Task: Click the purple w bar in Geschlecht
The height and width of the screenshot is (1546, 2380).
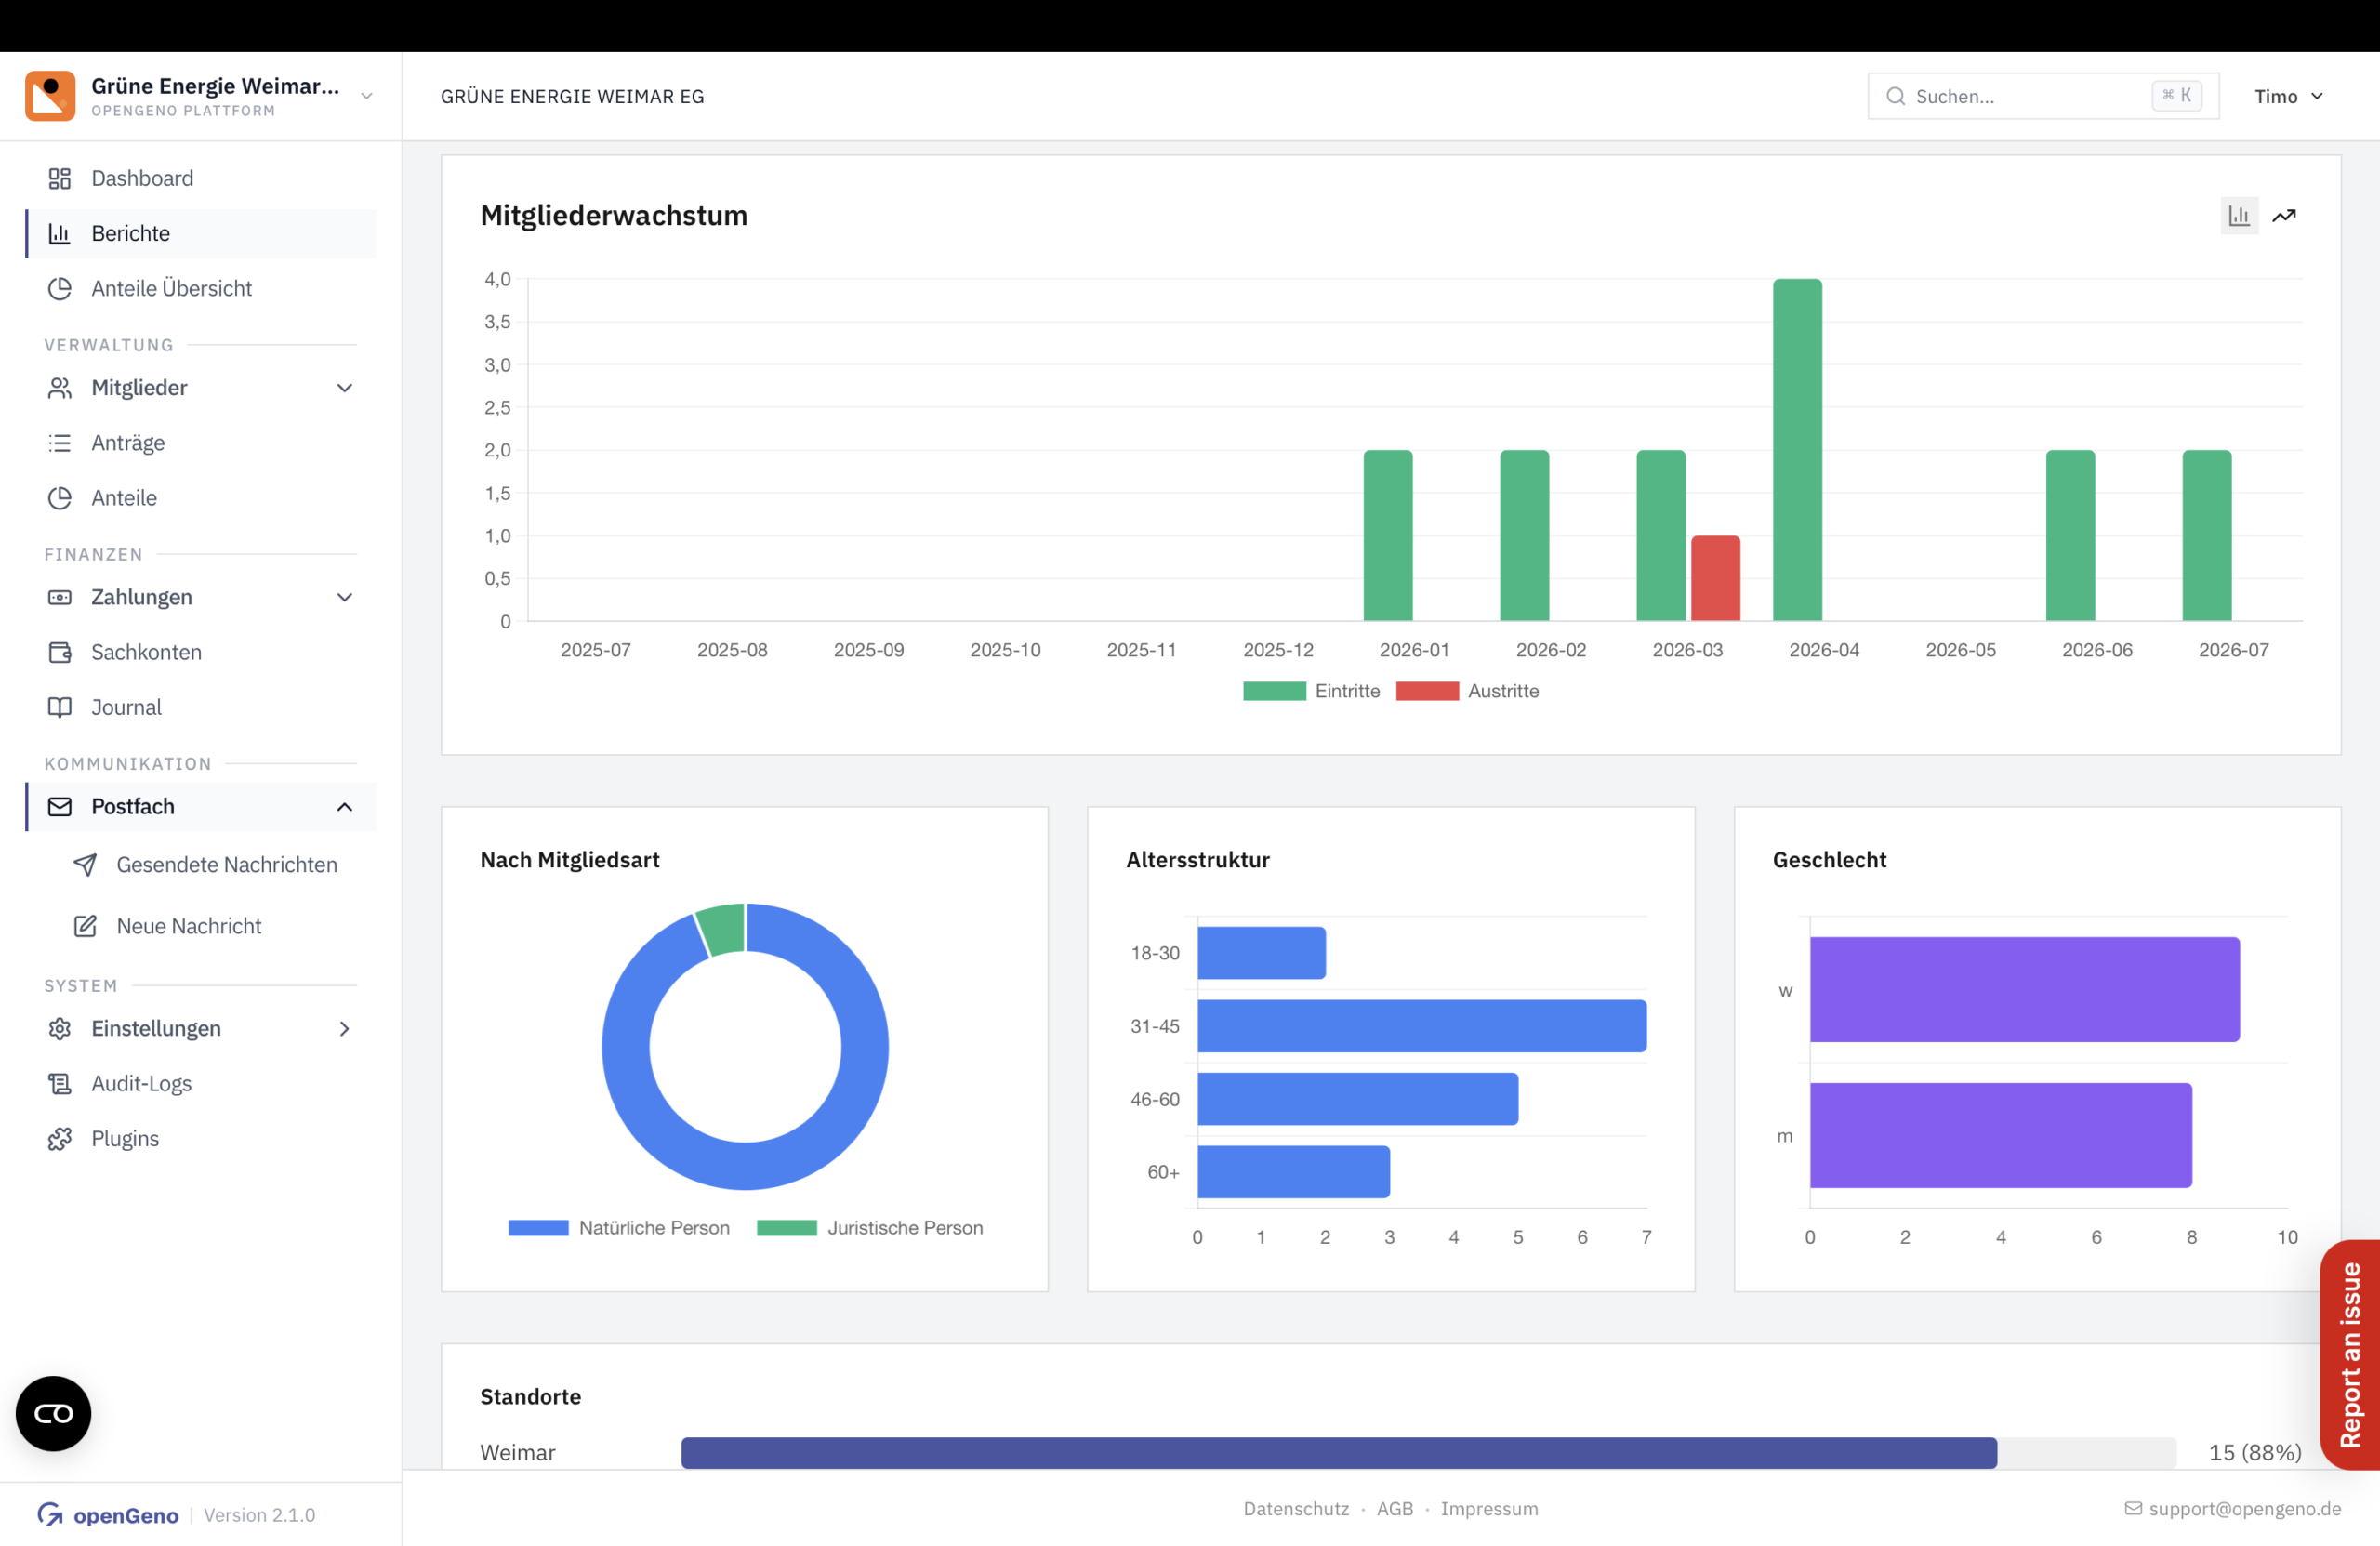Action: 2024,989
